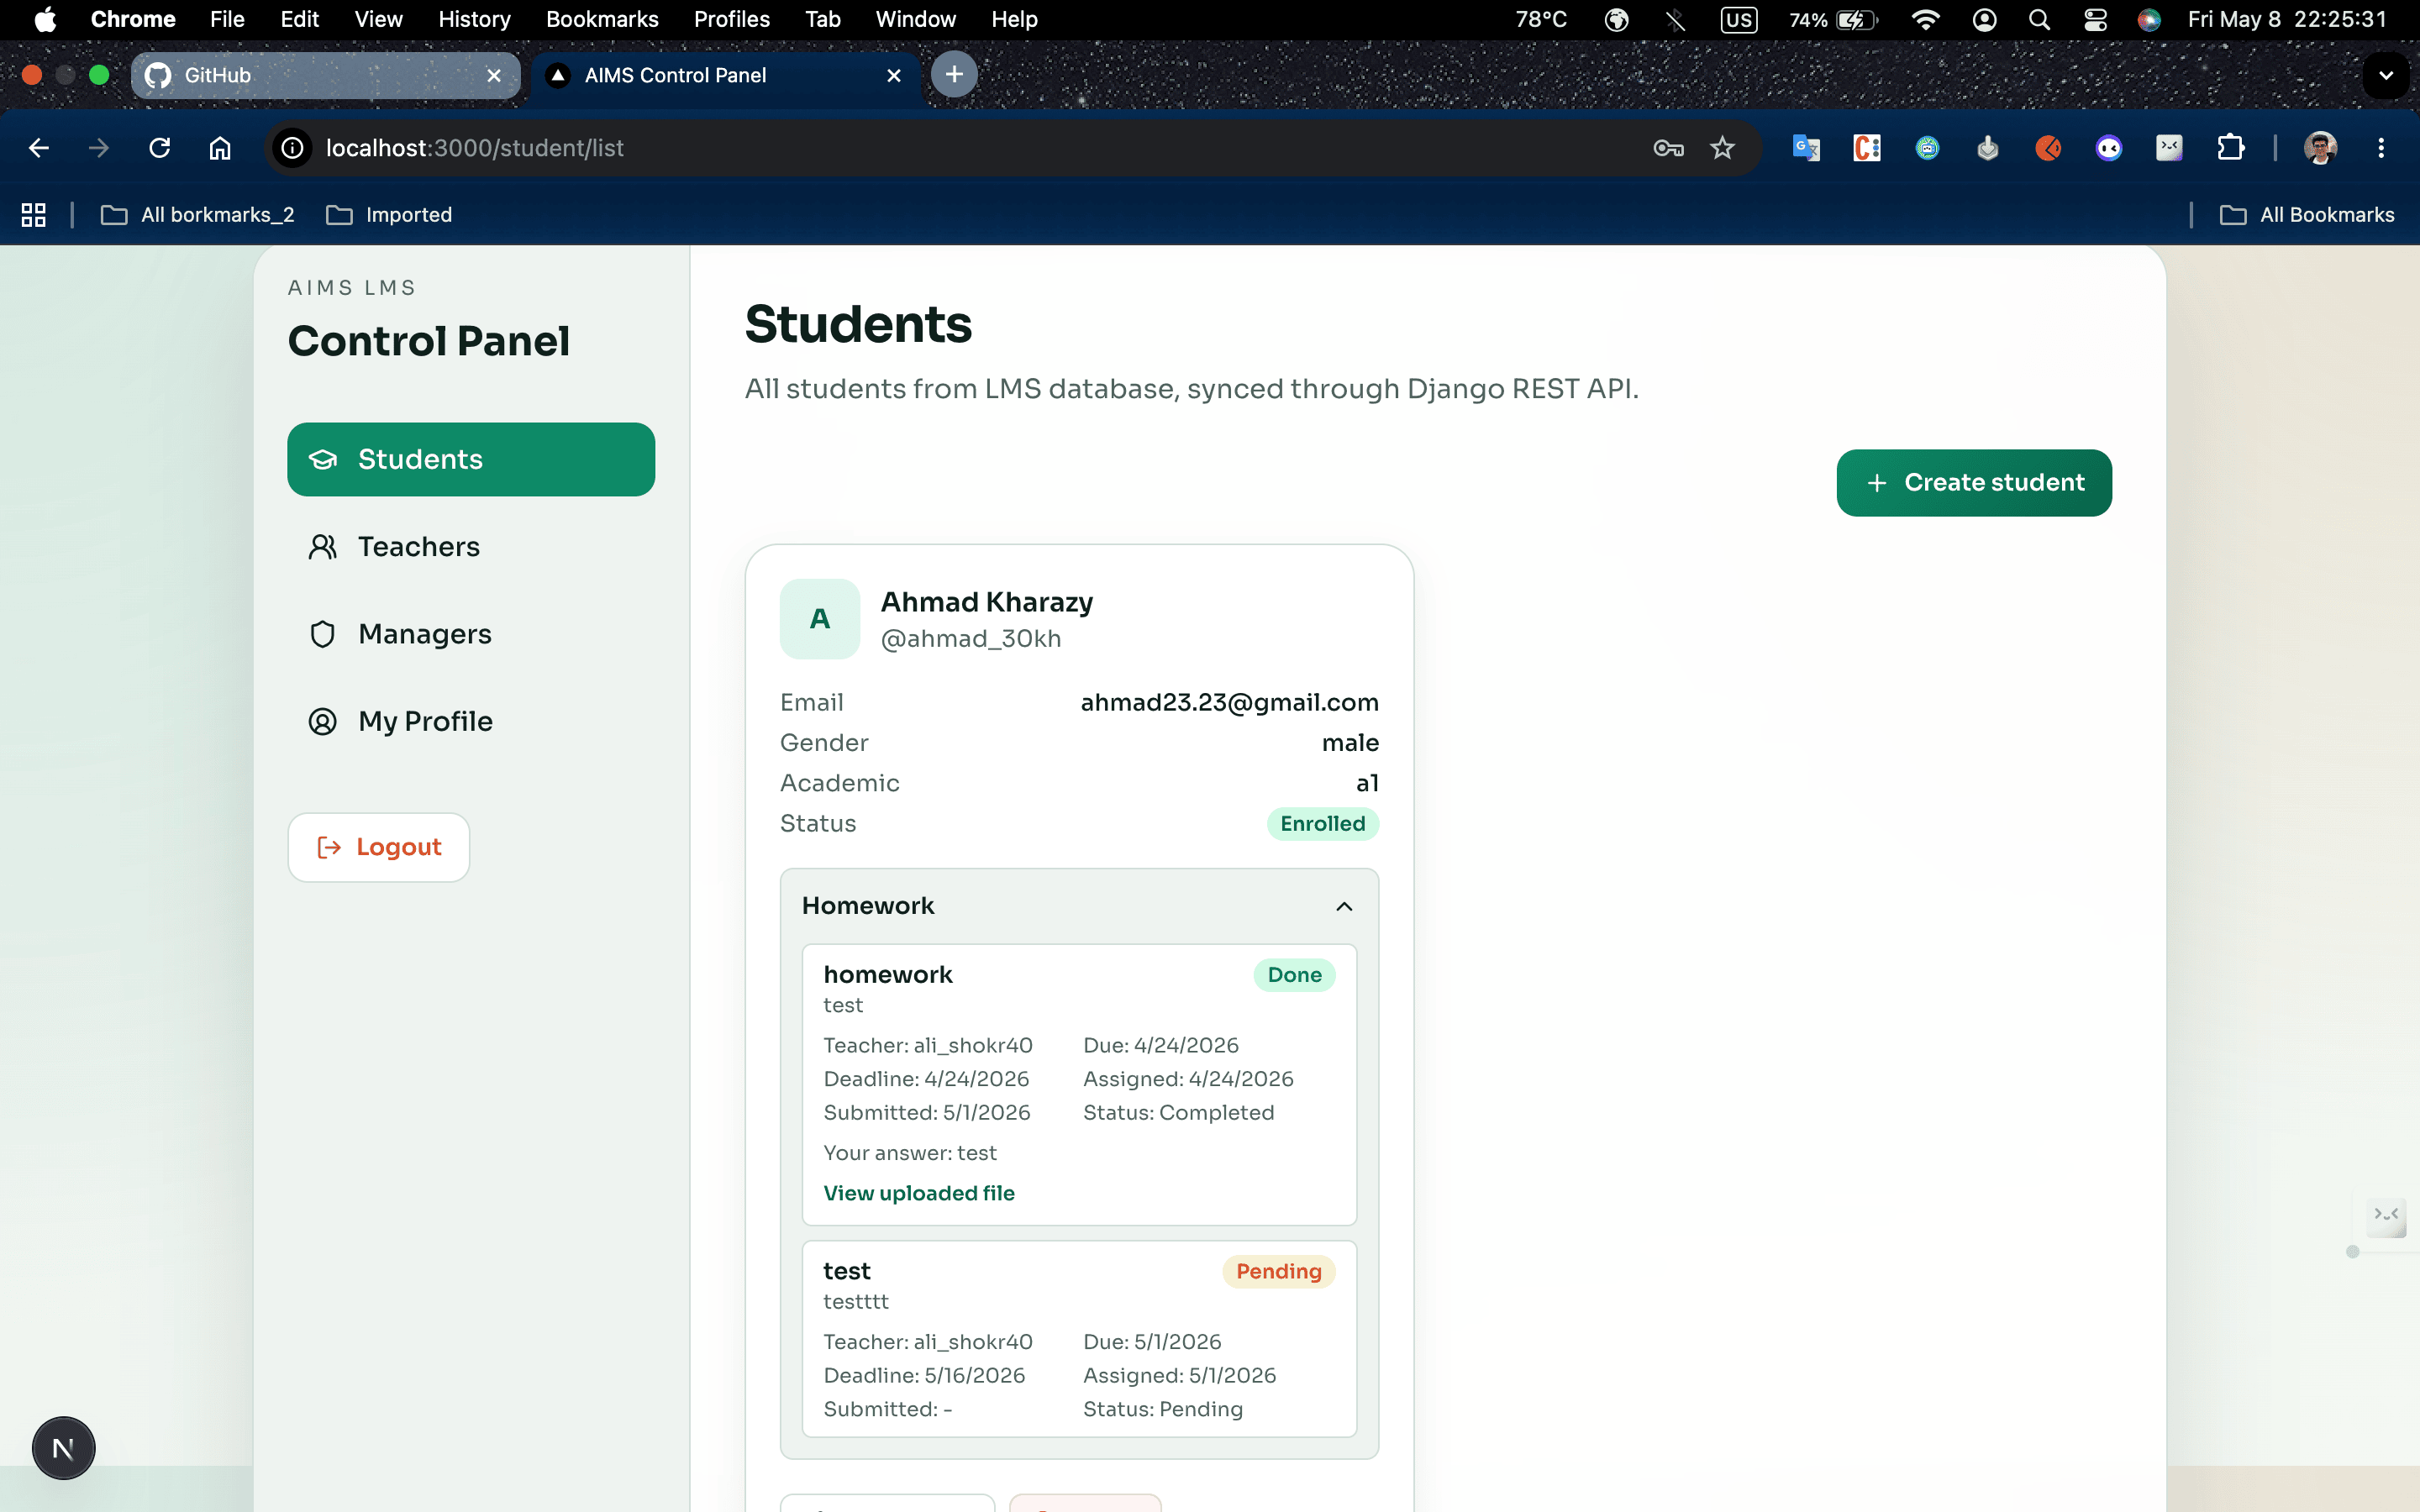Click the Done badge on homework
Viewport: 2420px width, 1512px height.
click(x=1294, y=975)
